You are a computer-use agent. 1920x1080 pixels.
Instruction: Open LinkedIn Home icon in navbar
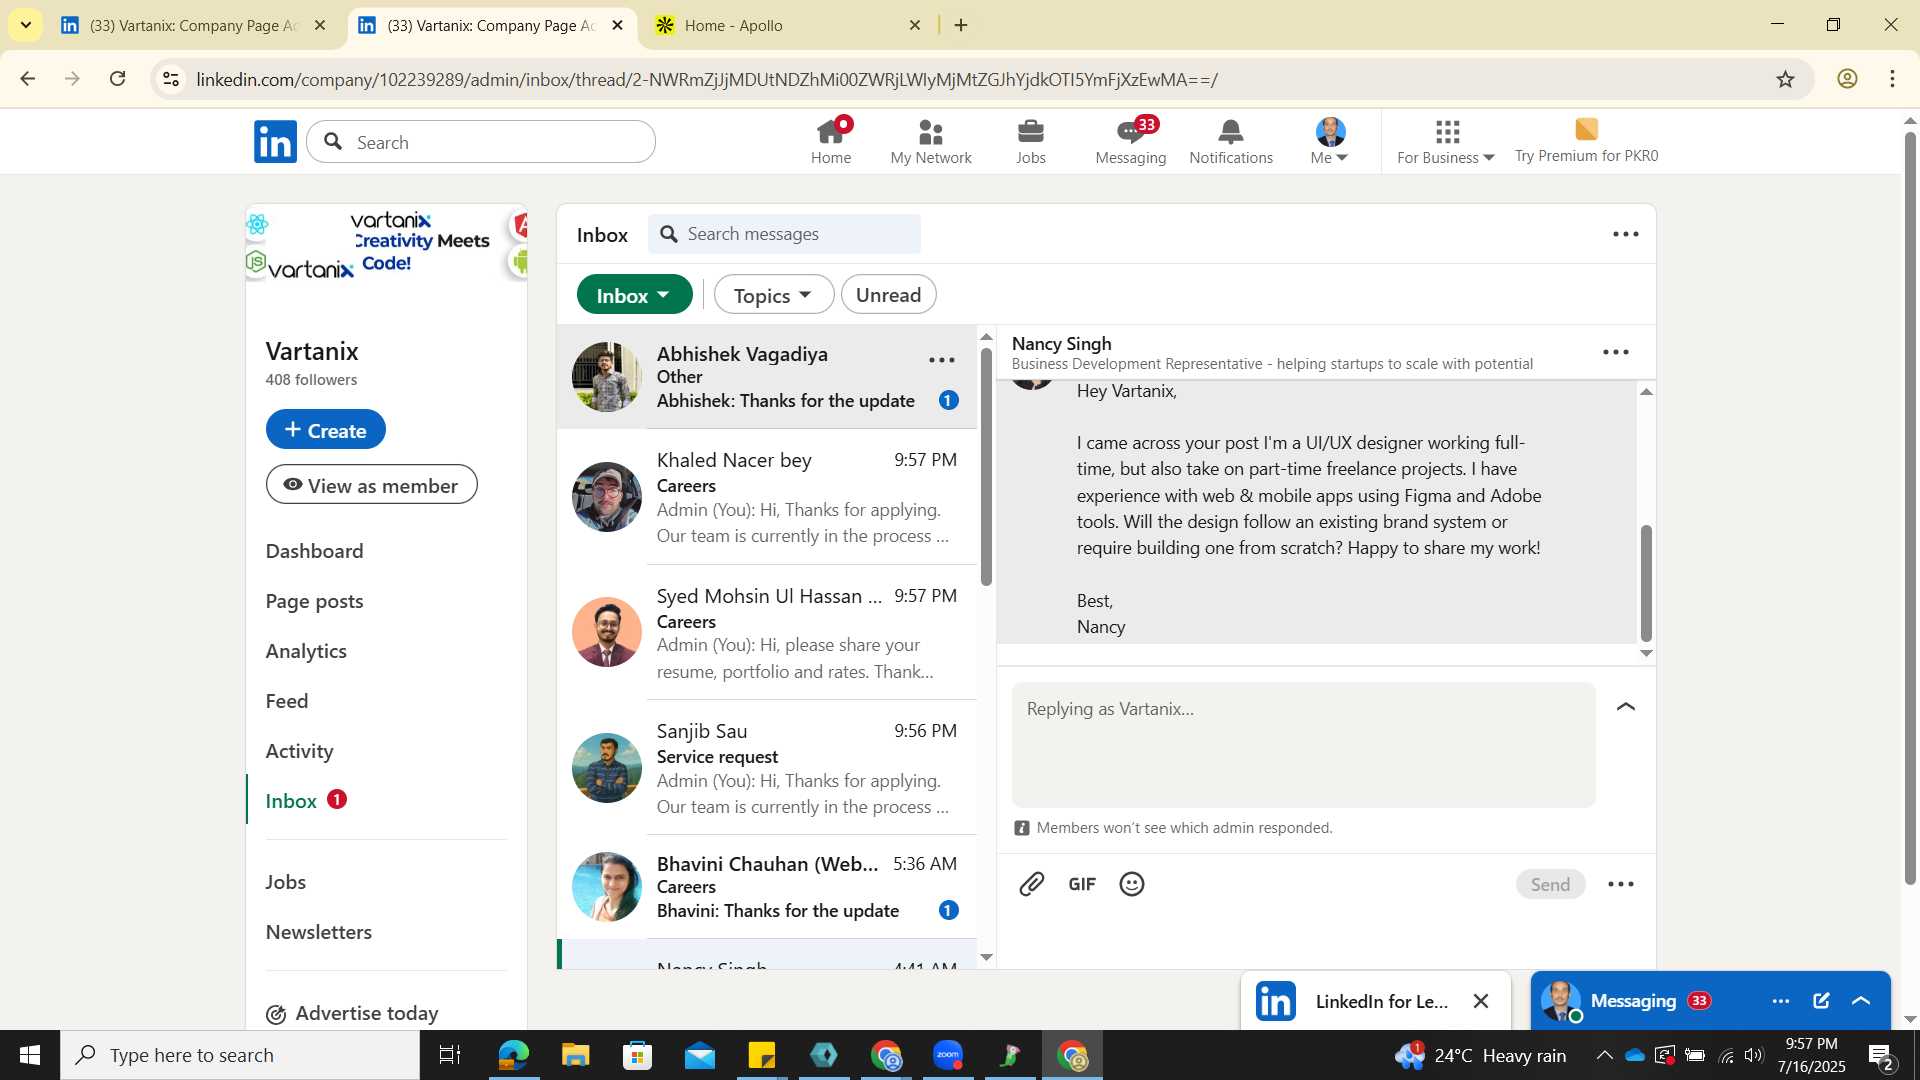click(831, 141)
